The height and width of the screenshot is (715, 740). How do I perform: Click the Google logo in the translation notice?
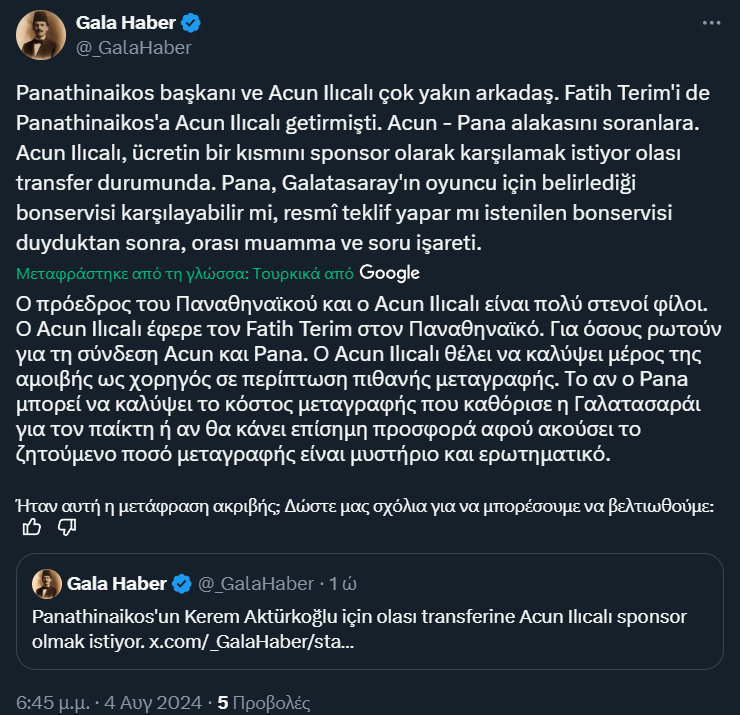pos(390,272)
